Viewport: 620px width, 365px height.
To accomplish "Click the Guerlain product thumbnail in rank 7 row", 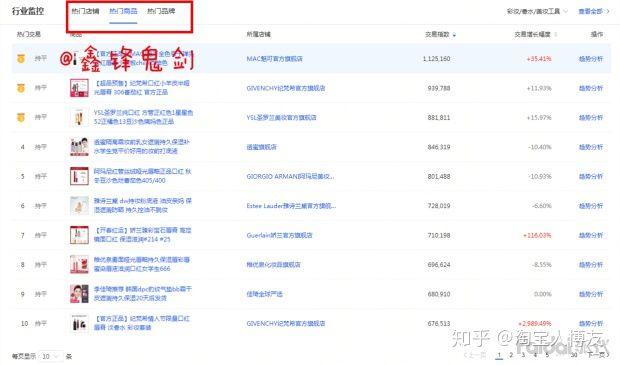I will [x=79, y=235].
